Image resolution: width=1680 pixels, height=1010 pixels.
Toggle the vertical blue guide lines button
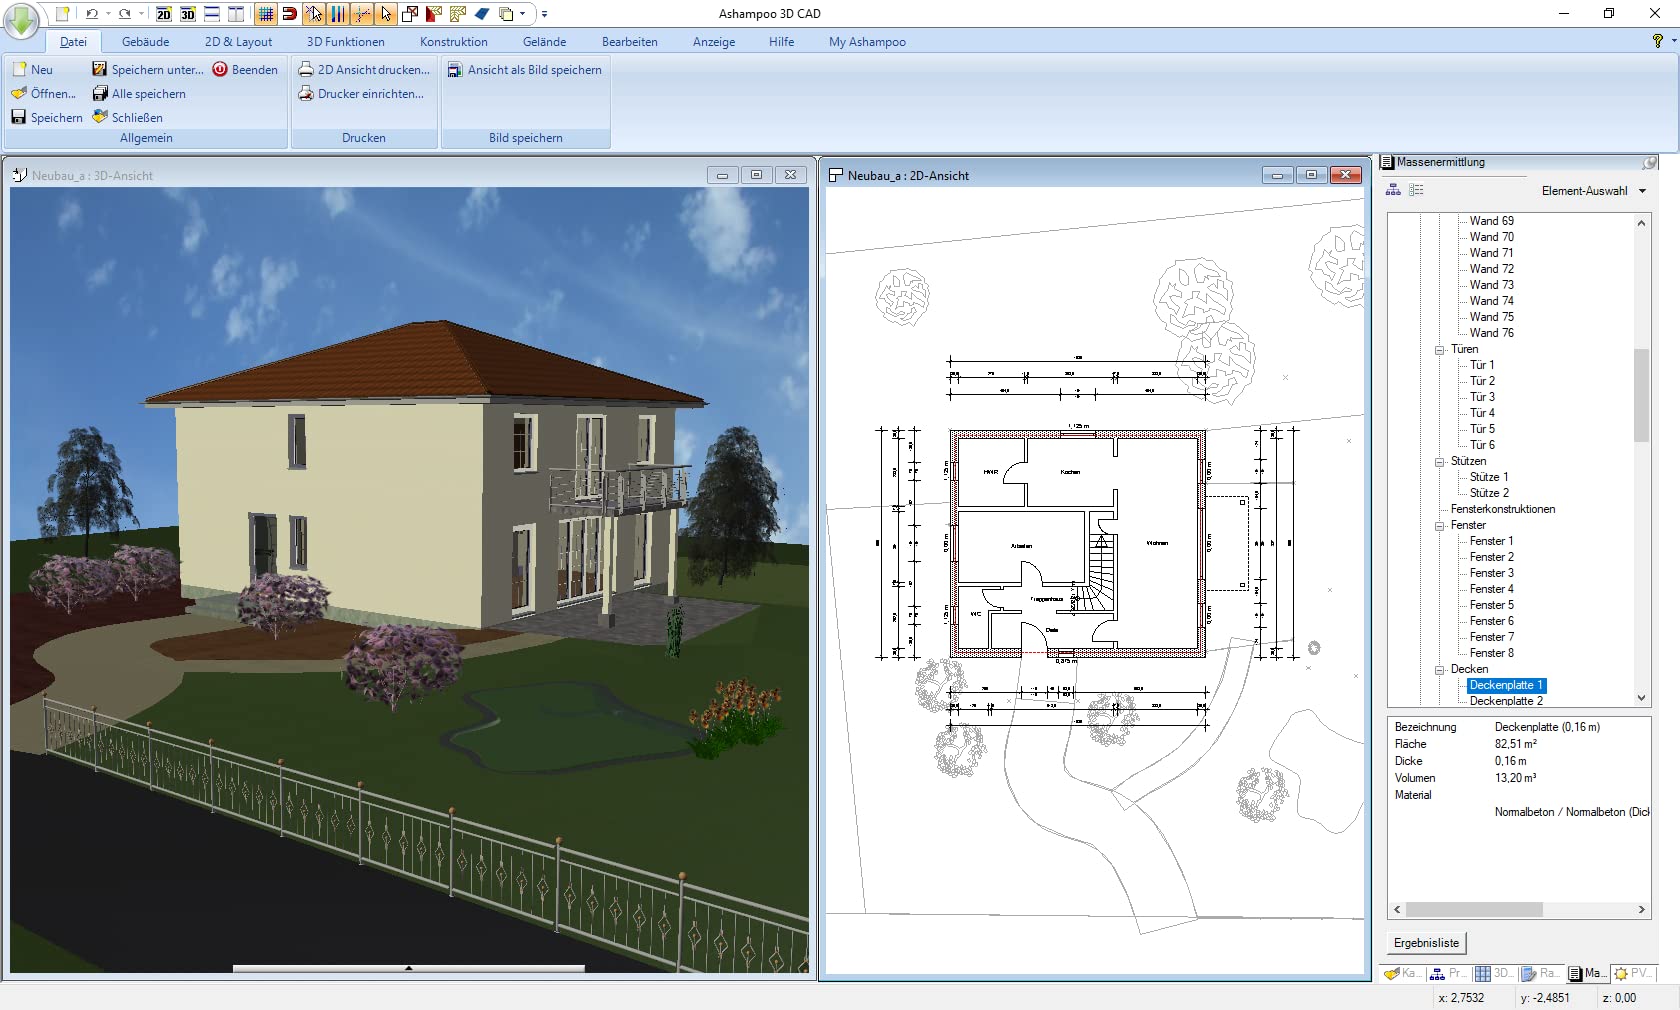pyautogui.click(x=337, y=14)
